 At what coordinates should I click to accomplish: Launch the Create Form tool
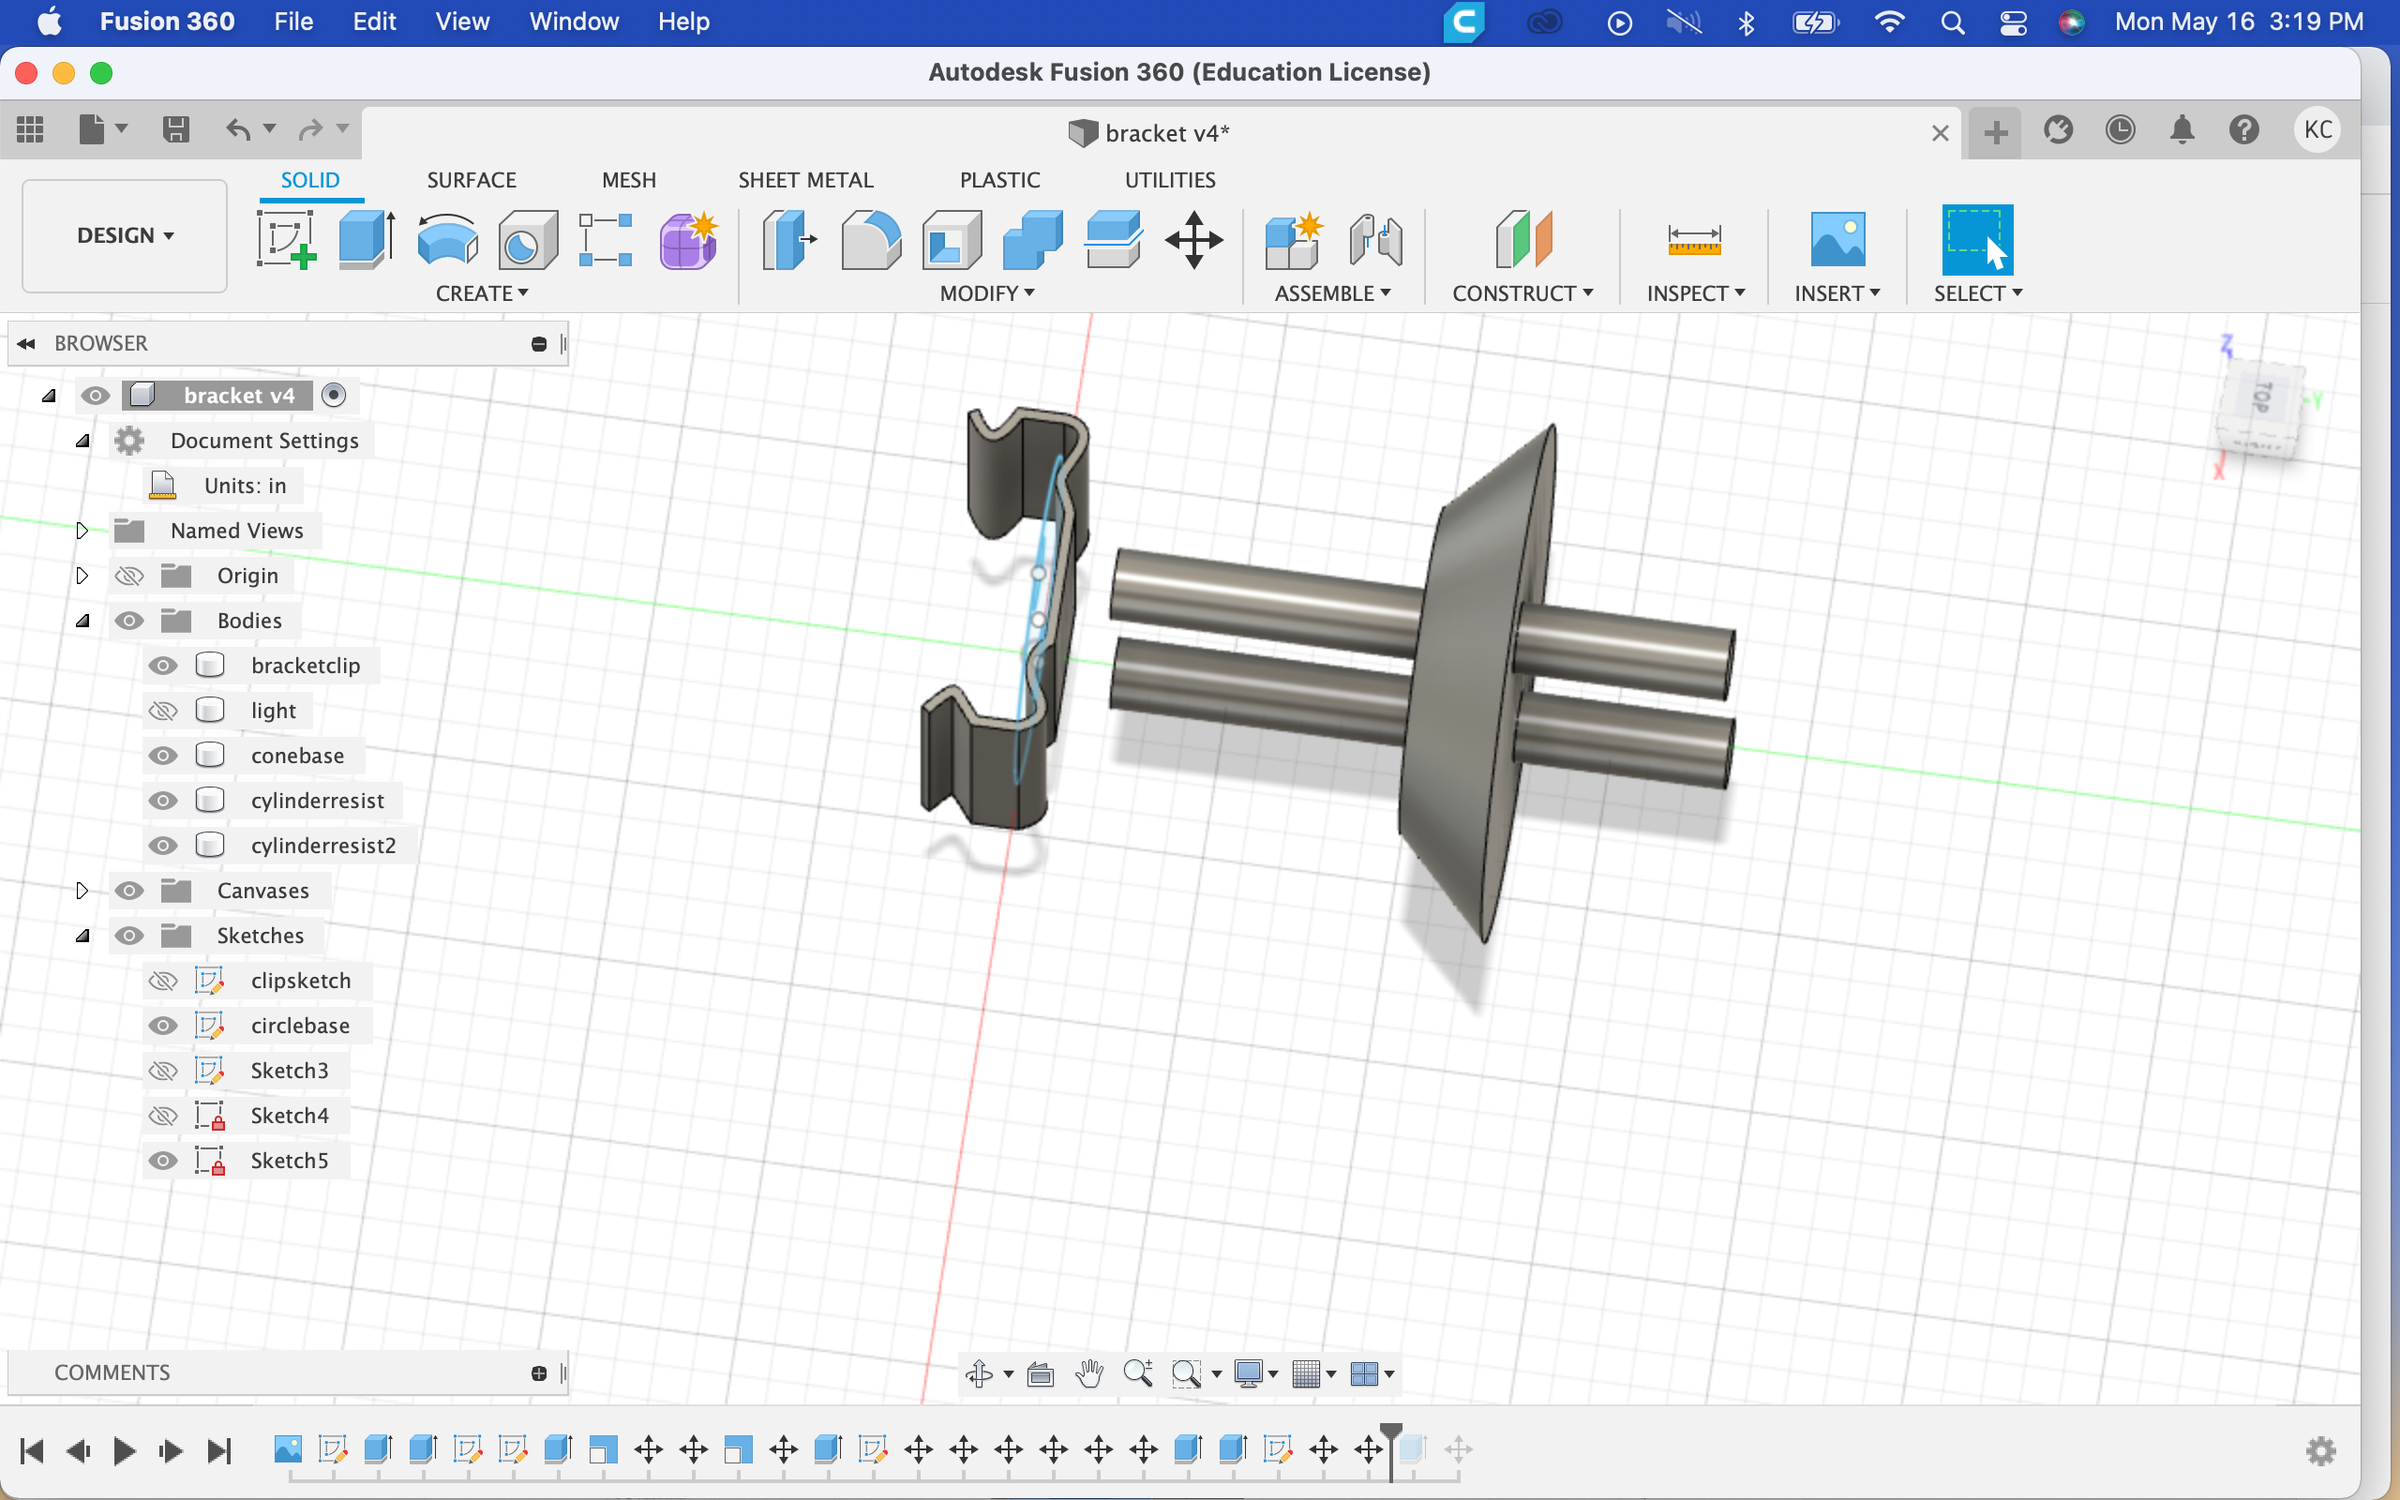pyautogui.click(x=687, y=240)
